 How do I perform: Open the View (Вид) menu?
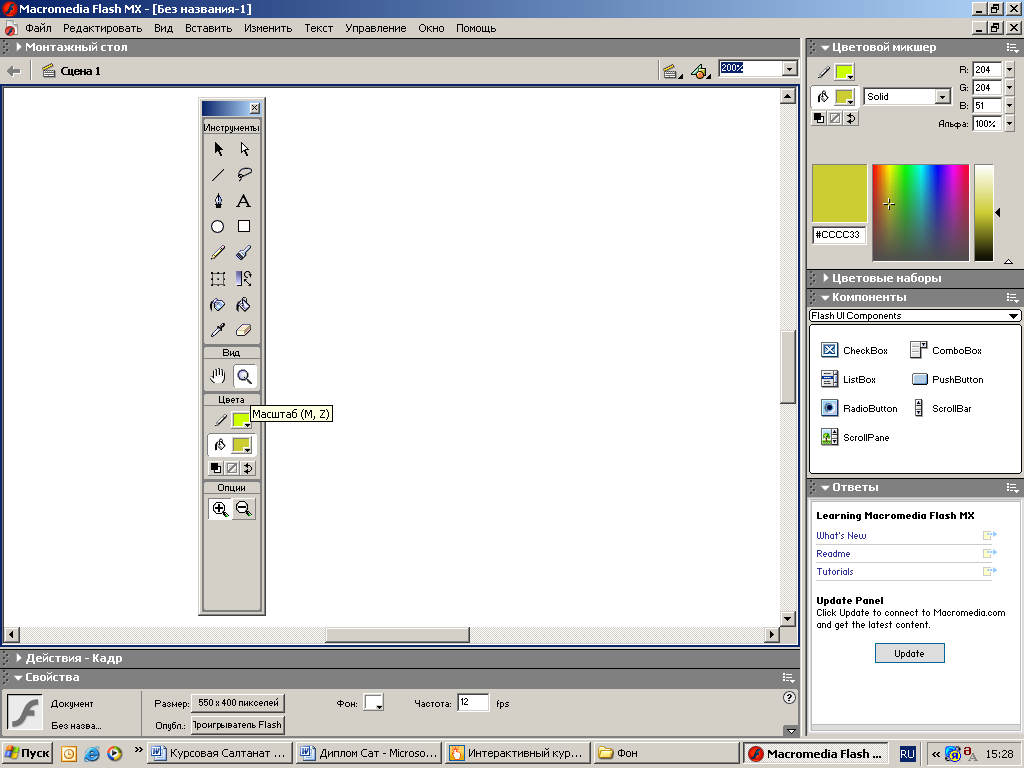[x=163, y=28]
